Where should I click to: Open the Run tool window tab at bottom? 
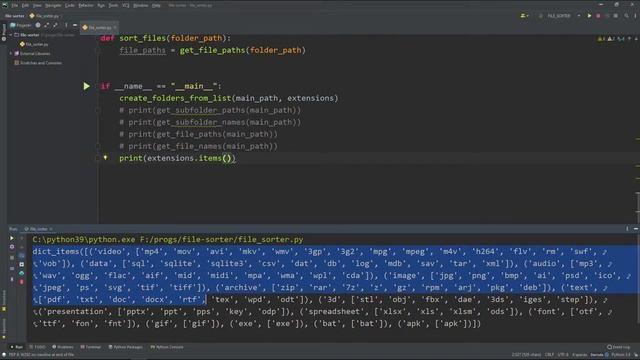click(17, 347)
